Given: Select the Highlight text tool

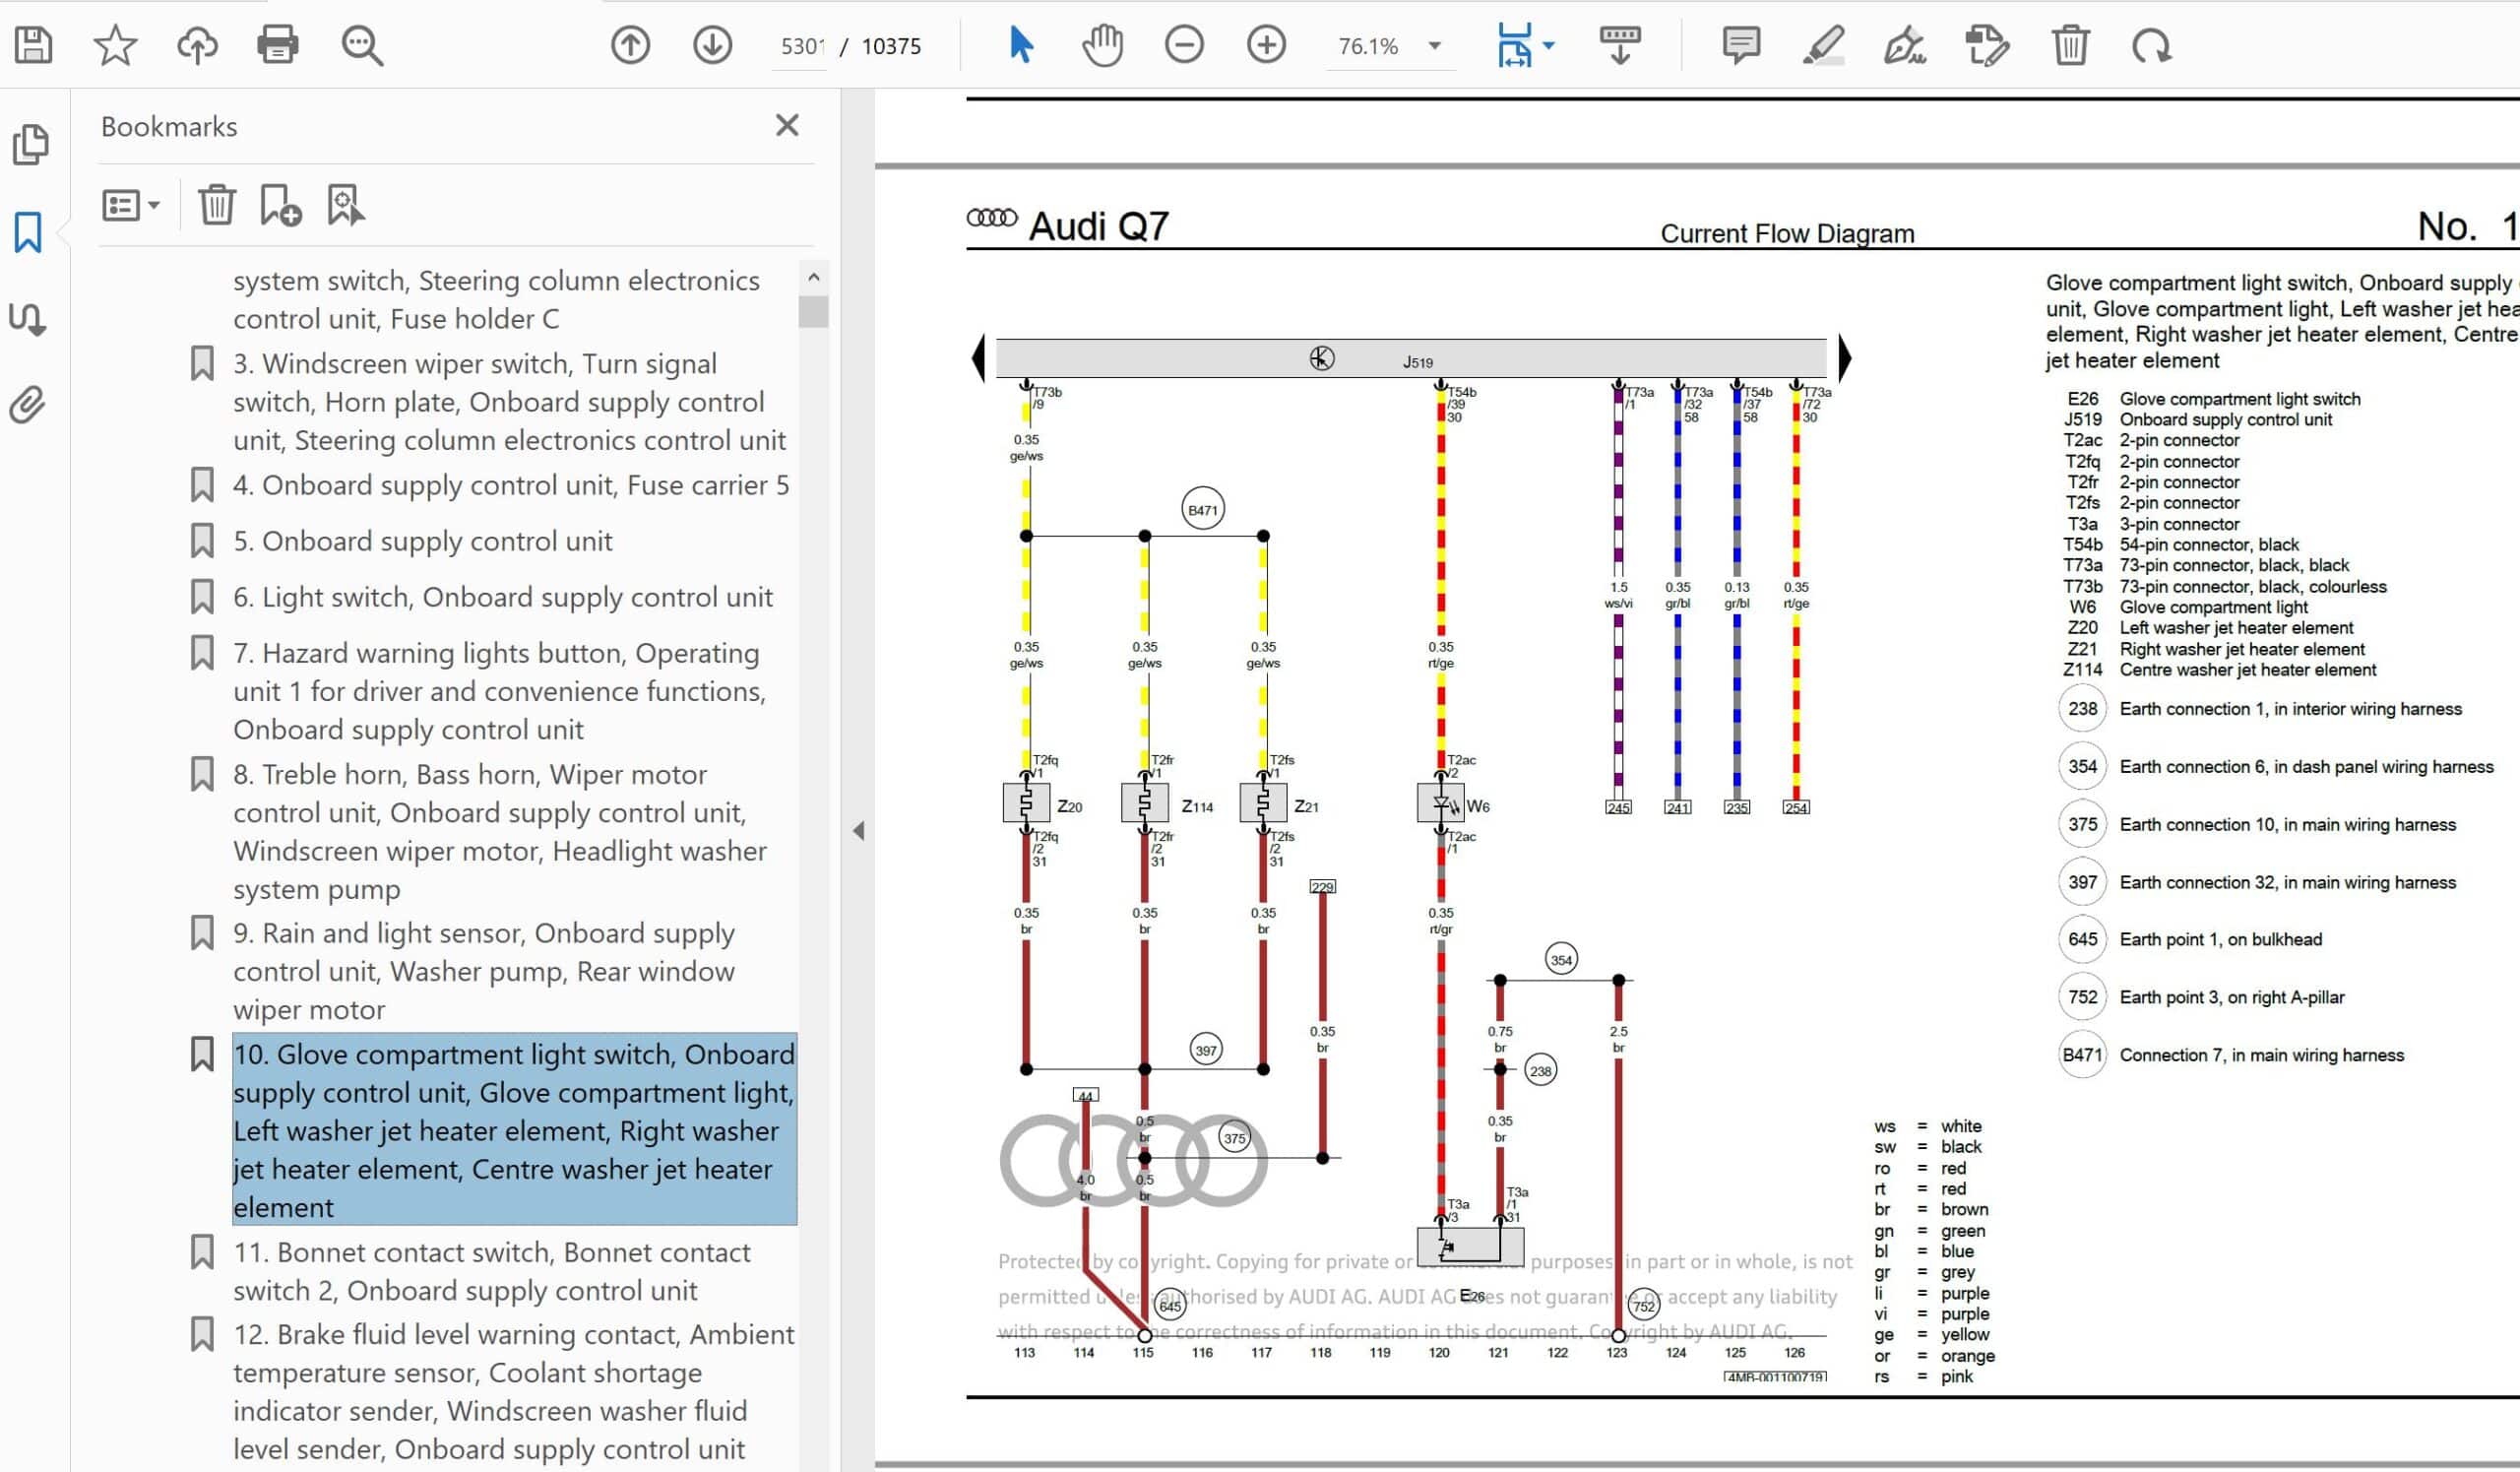Looking at the screenshot, I should 1823,45.
